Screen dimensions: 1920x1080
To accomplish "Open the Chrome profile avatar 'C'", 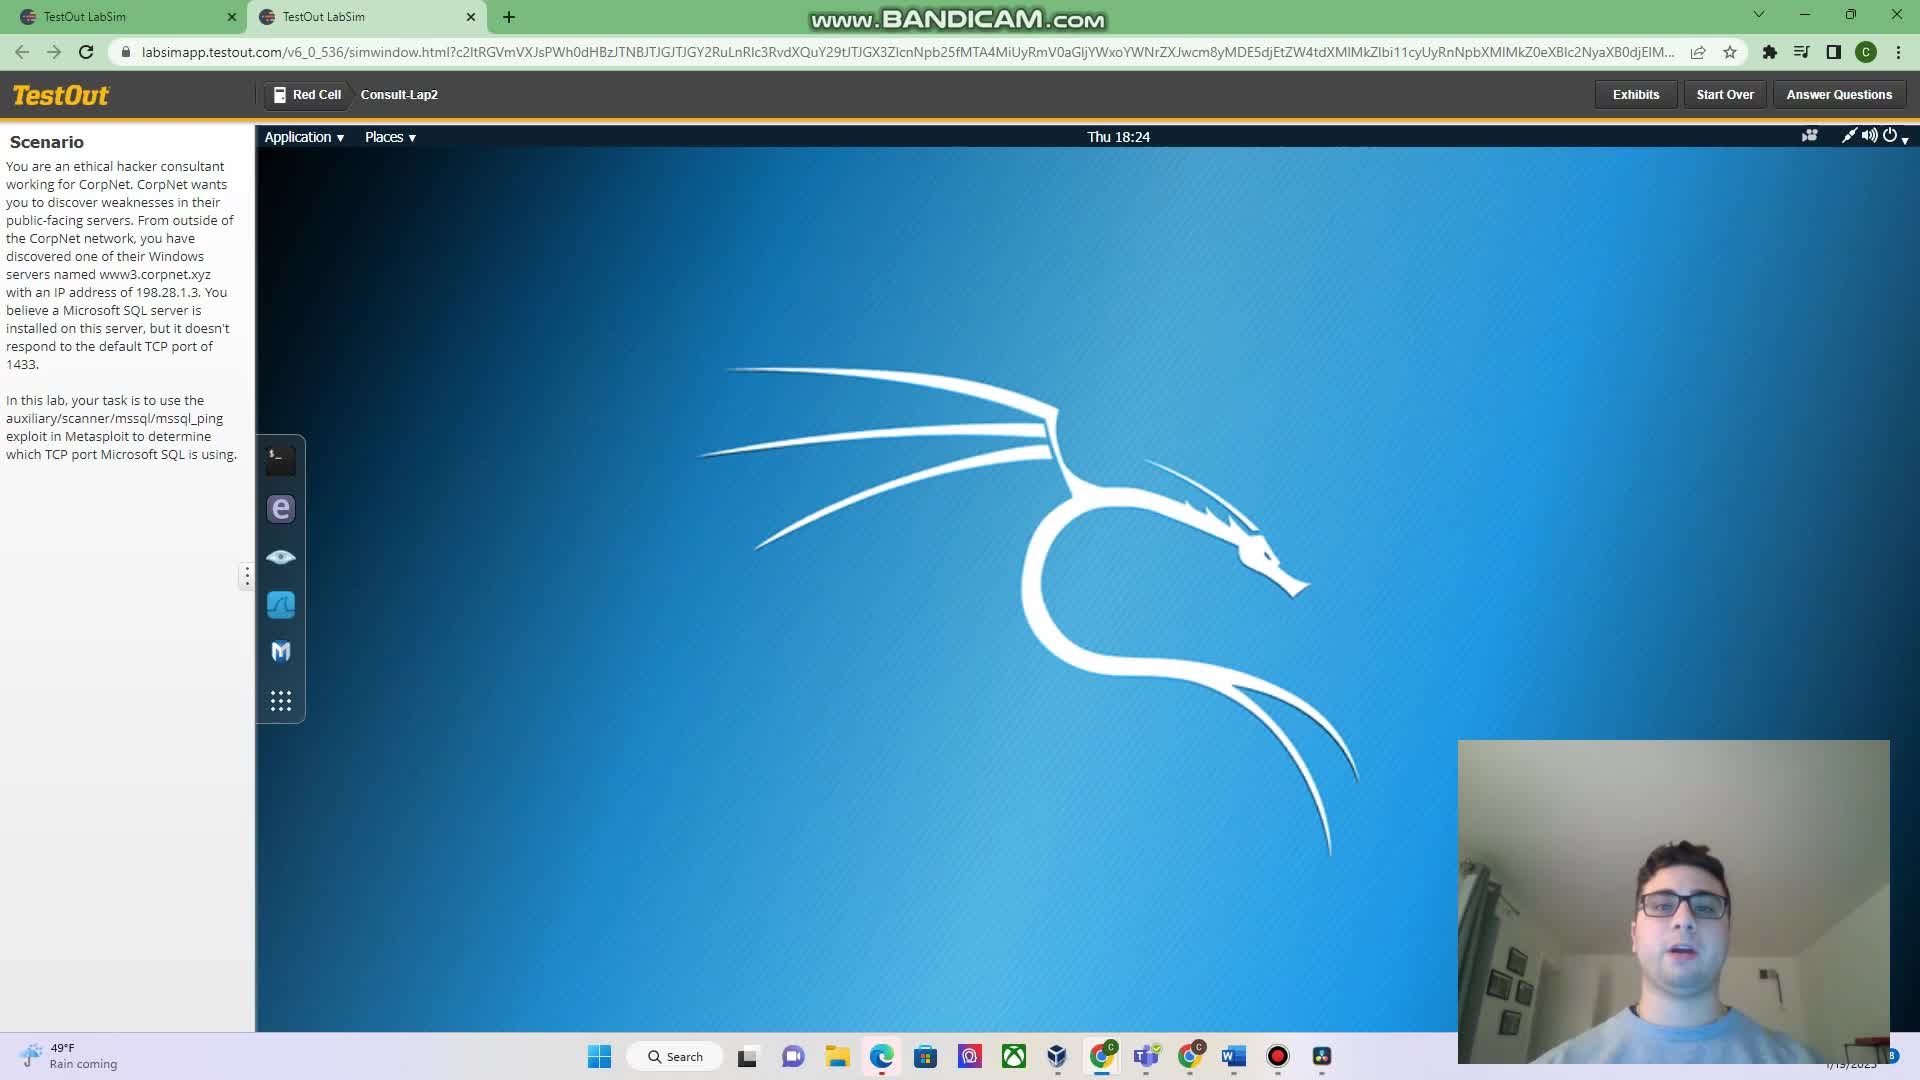I will click(1865, 52).
